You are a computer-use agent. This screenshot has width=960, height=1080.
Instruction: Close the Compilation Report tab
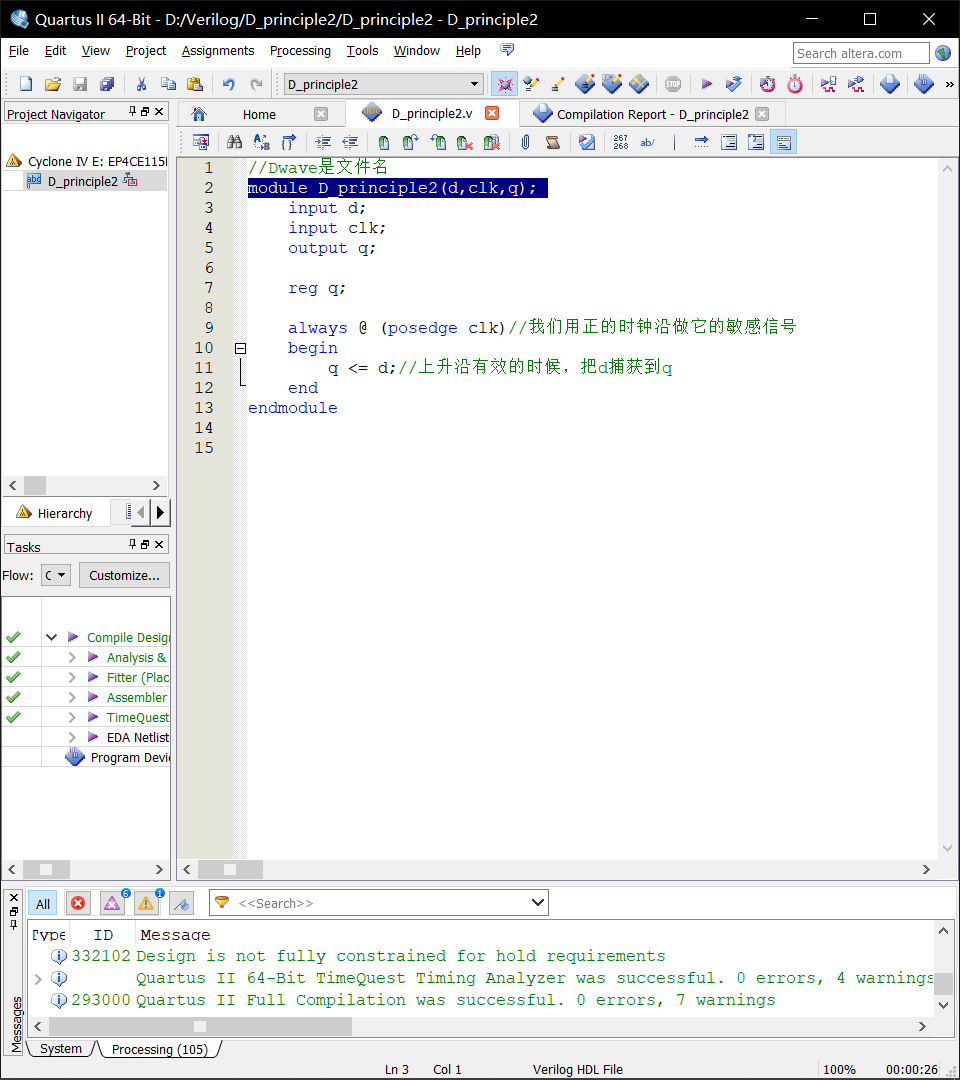pos(762,114)
